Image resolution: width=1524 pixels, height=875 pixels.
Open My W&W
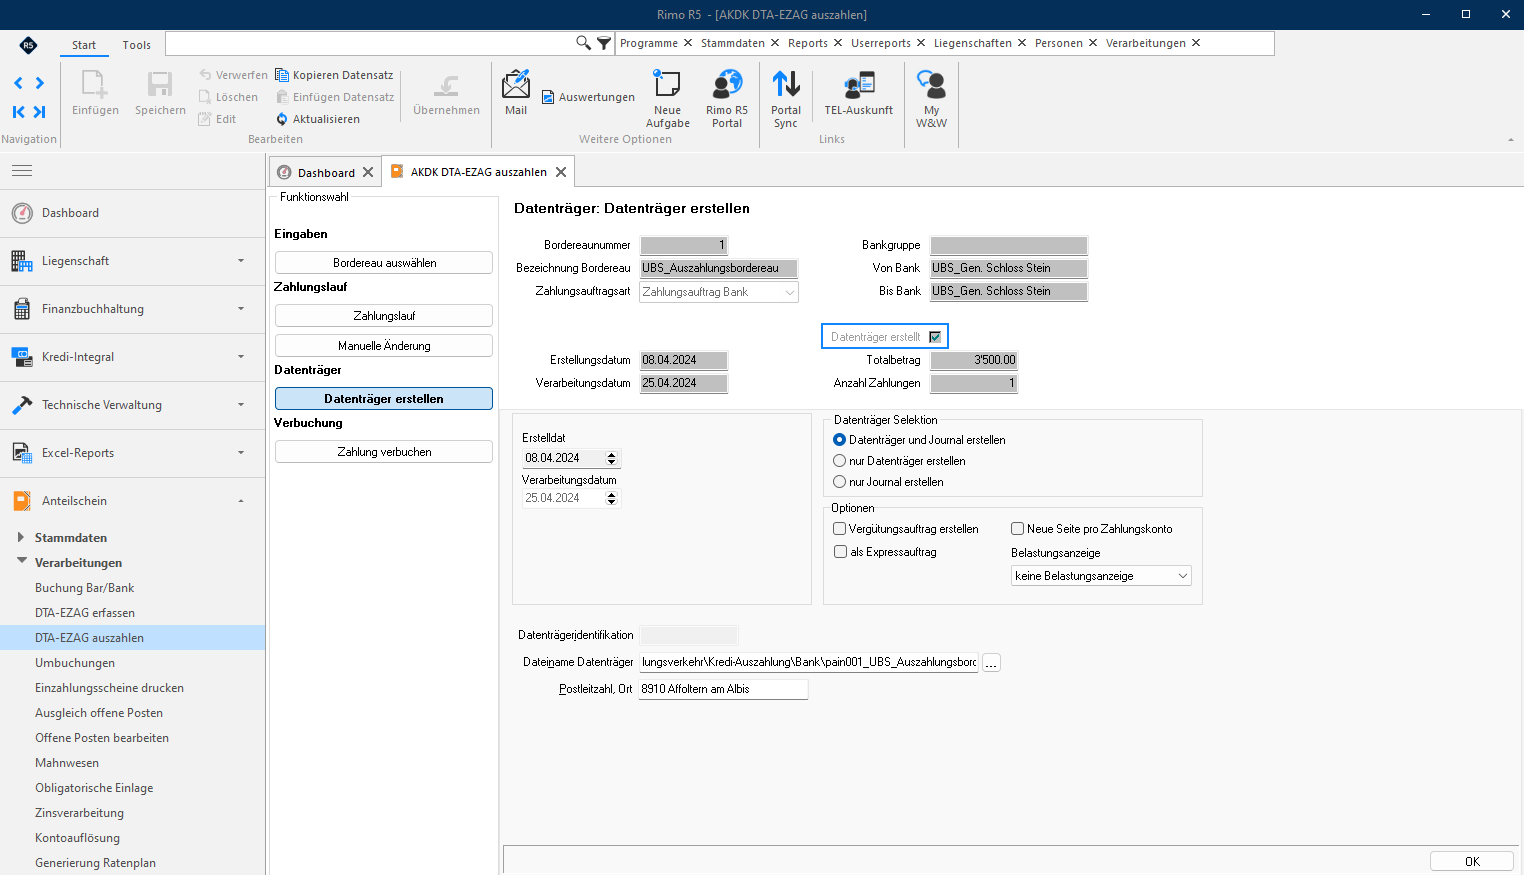coord(931,99)
